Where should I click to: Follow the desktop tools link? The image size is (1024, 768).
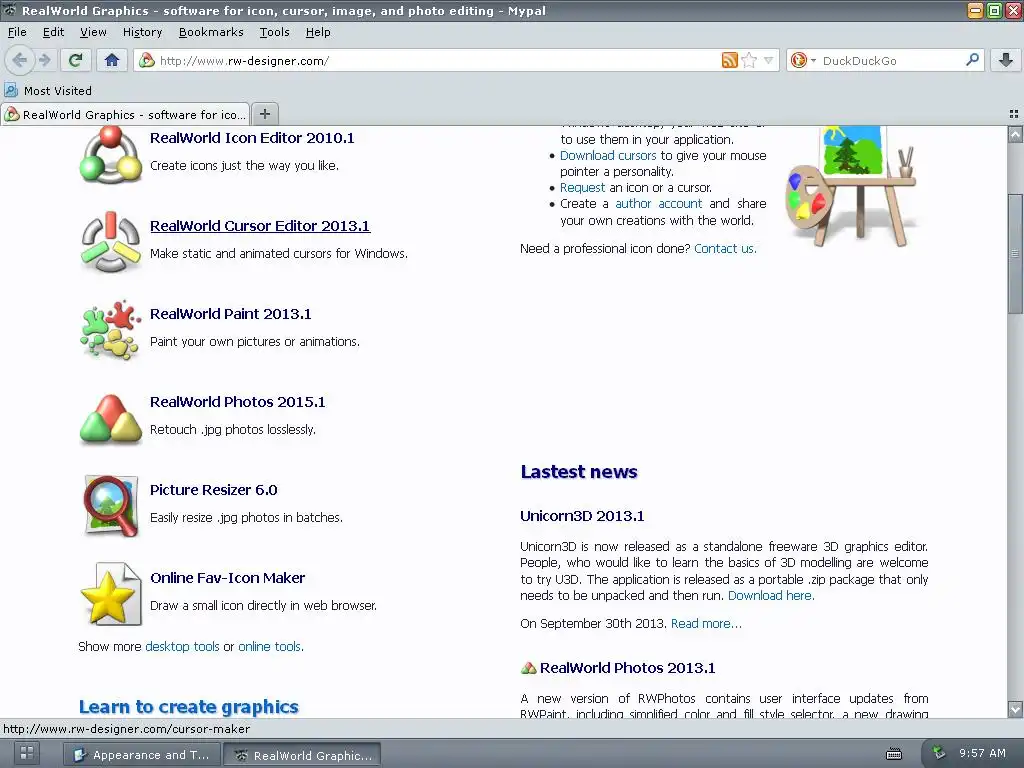click(x=182, y=647)
